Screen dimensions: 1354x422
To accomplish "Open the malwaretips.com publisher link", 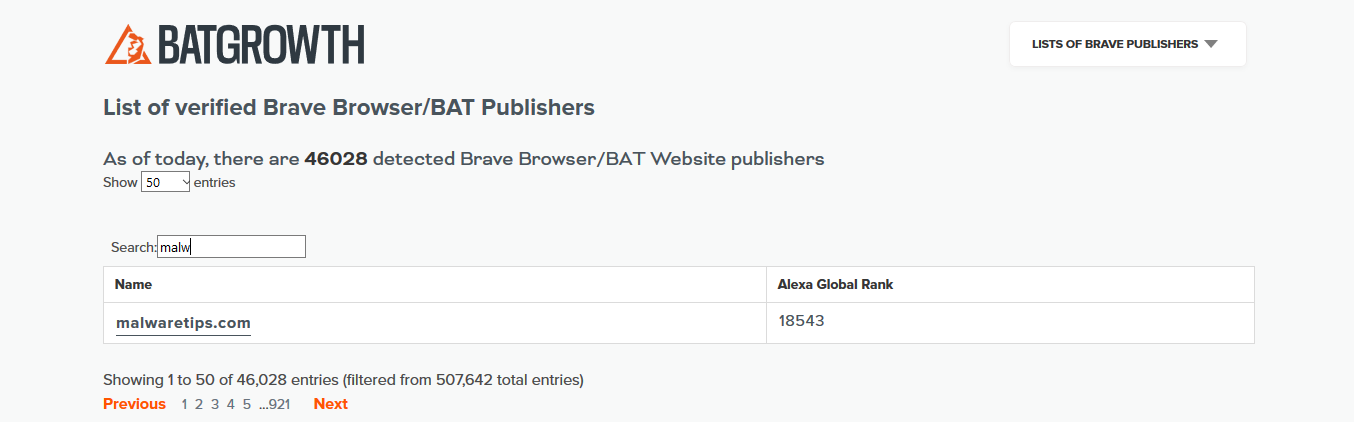I will 183,323.
